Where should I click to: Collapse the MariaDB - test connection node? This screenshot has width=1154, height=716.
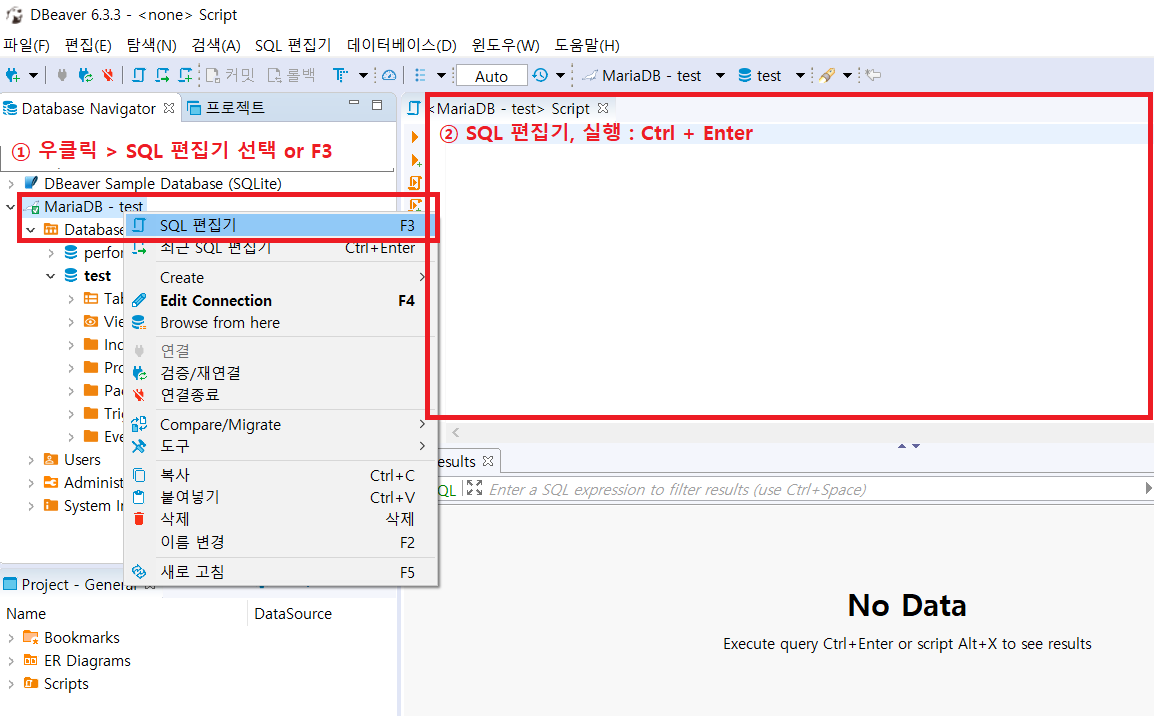(x=10, y=206)
